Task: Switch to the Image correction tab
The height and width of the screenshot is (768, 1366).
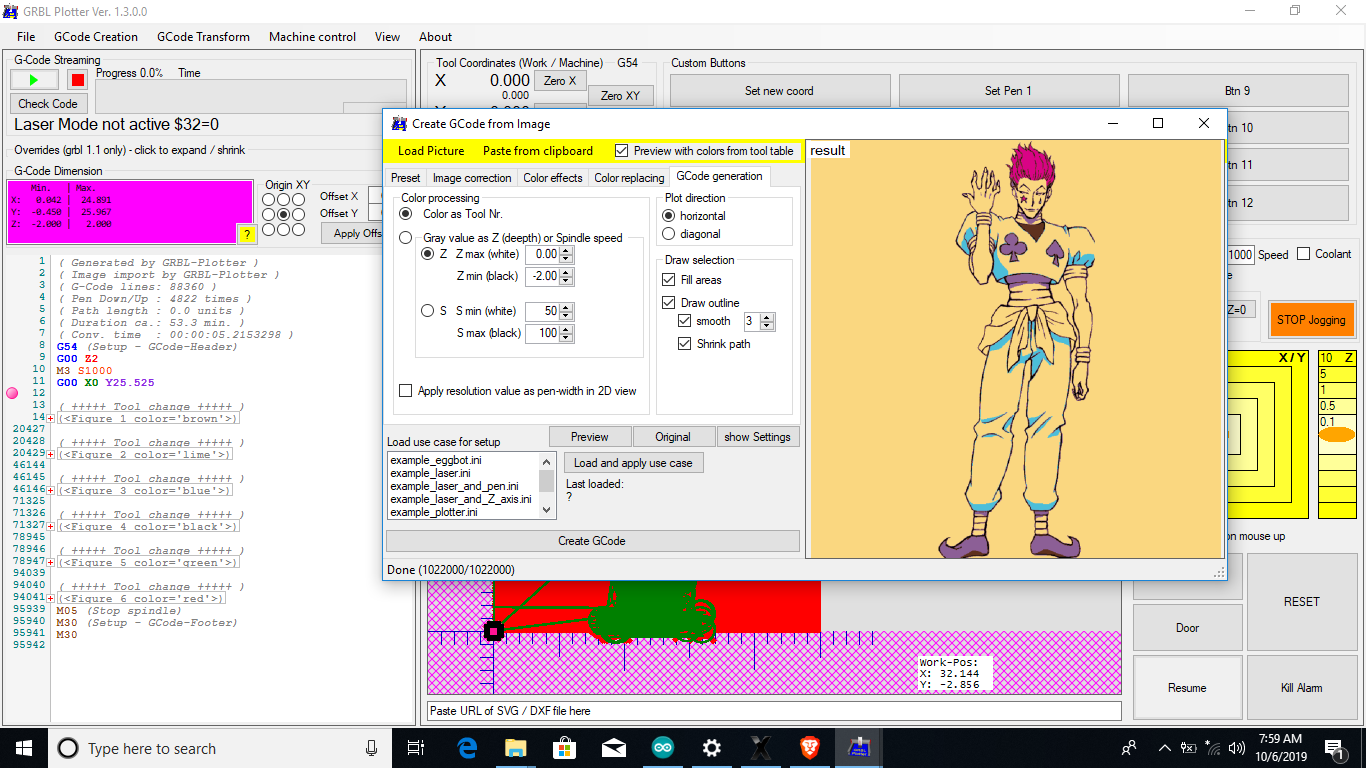Action: (x=472, y=178)
